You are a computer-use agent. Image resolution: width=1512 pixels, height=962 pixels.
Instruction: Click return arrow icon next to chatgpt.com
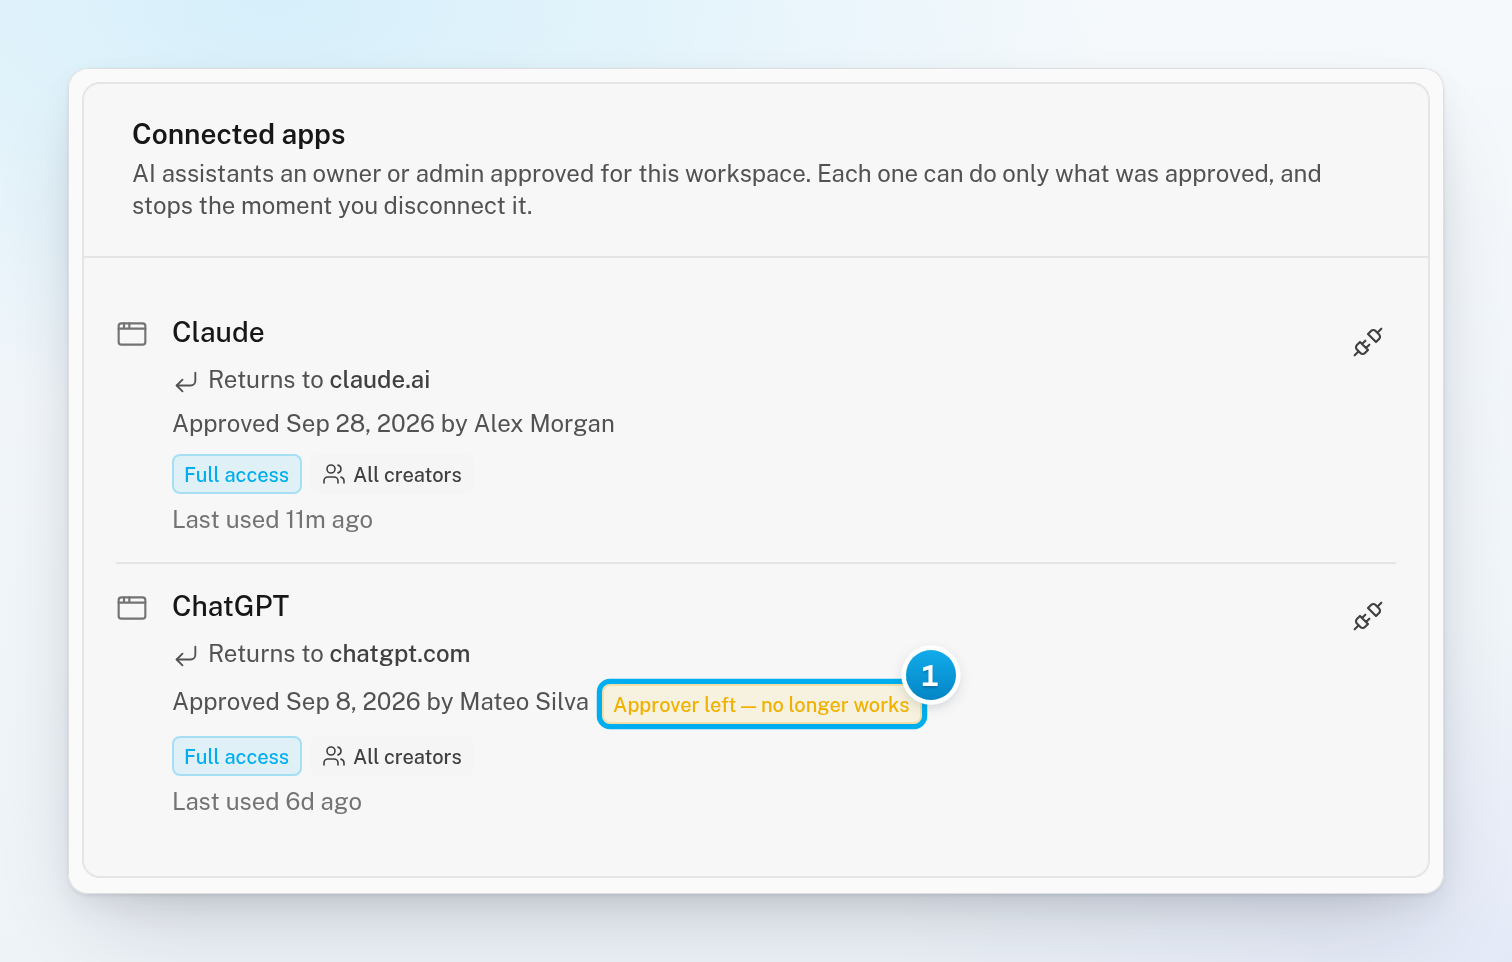point(186,656)
